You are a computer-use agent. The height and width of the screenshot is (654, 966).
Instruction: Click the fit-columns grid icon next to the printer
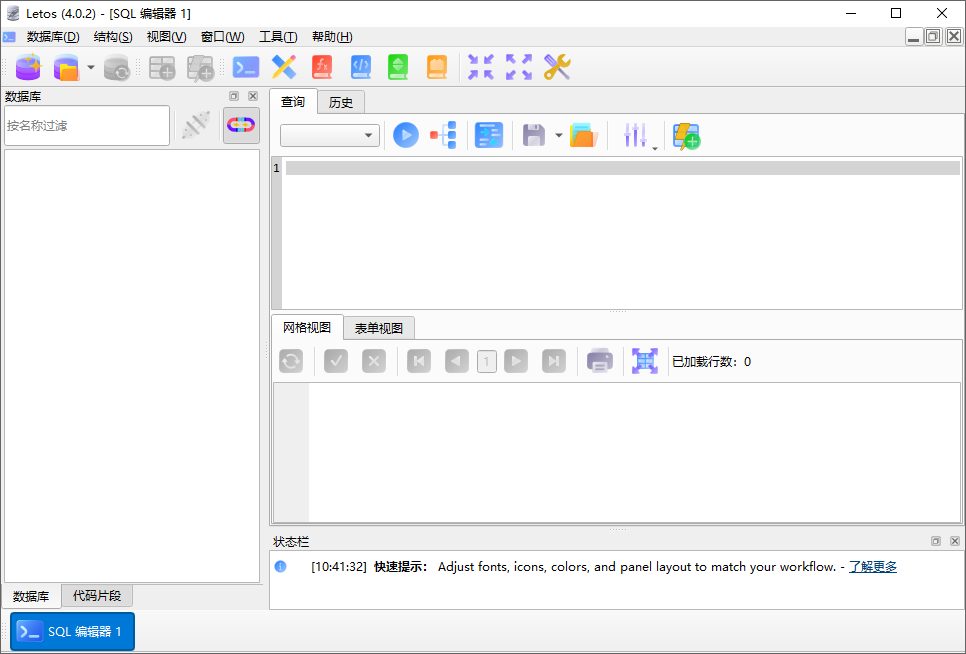tap(645, 361)
